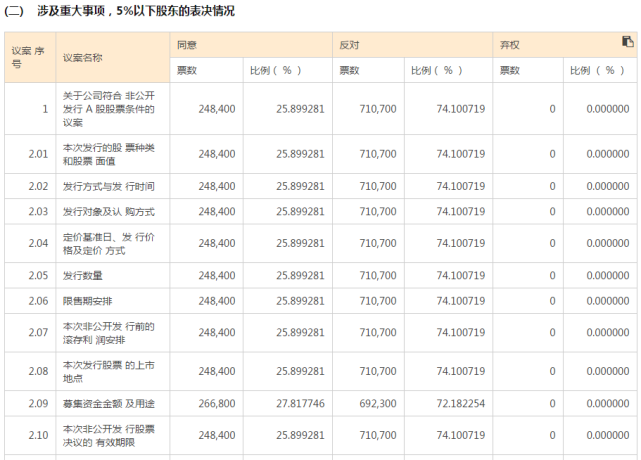Select proposal number 2.03 cell

click(30, 211)
